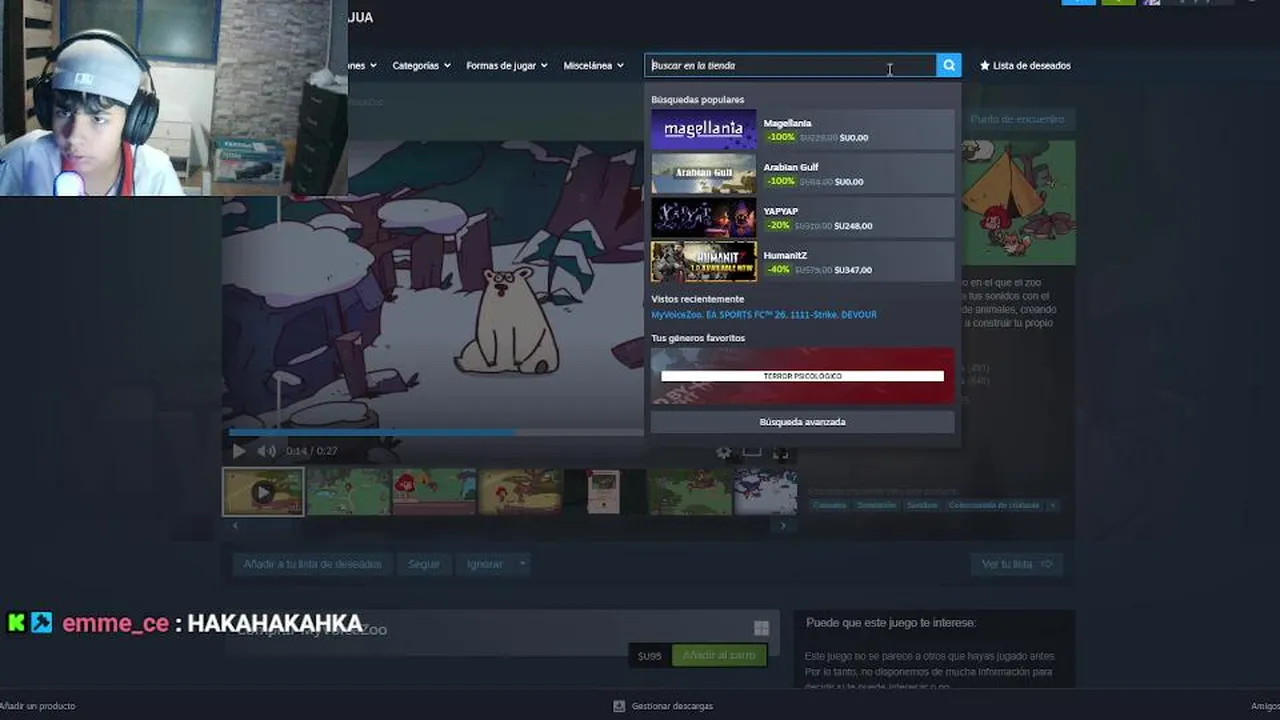Play the trailer video
The image size is (1280, 720).
click(x=238, y=451)
